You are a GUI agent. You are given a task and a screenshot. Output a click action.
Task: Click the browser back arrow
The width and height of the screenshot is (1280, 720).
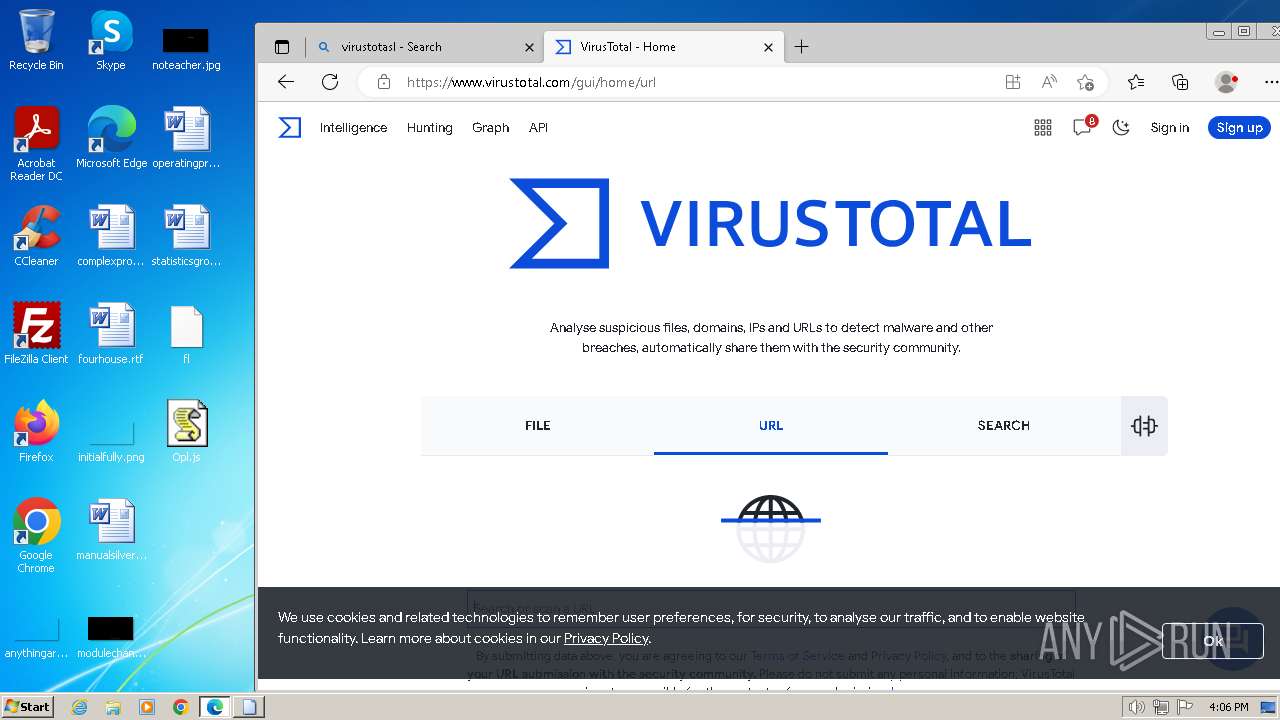tap(286, 82)
